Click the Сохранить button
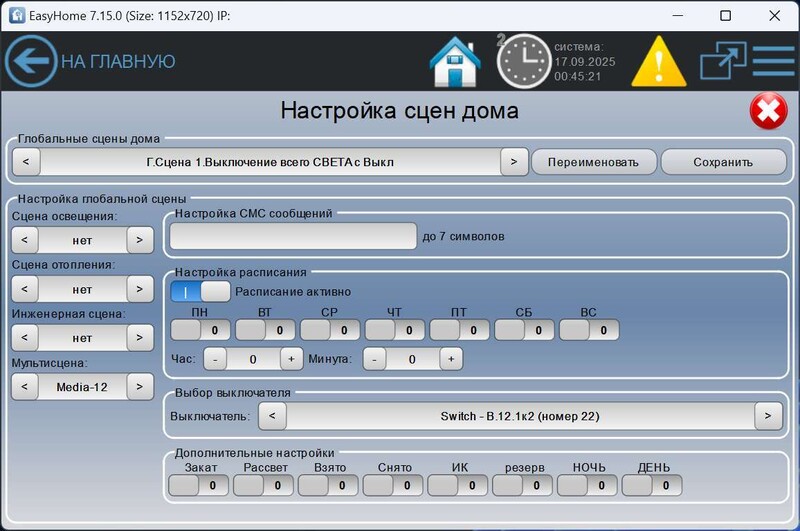The height and width of the screenshot is (531, 800). coord(722,161)
